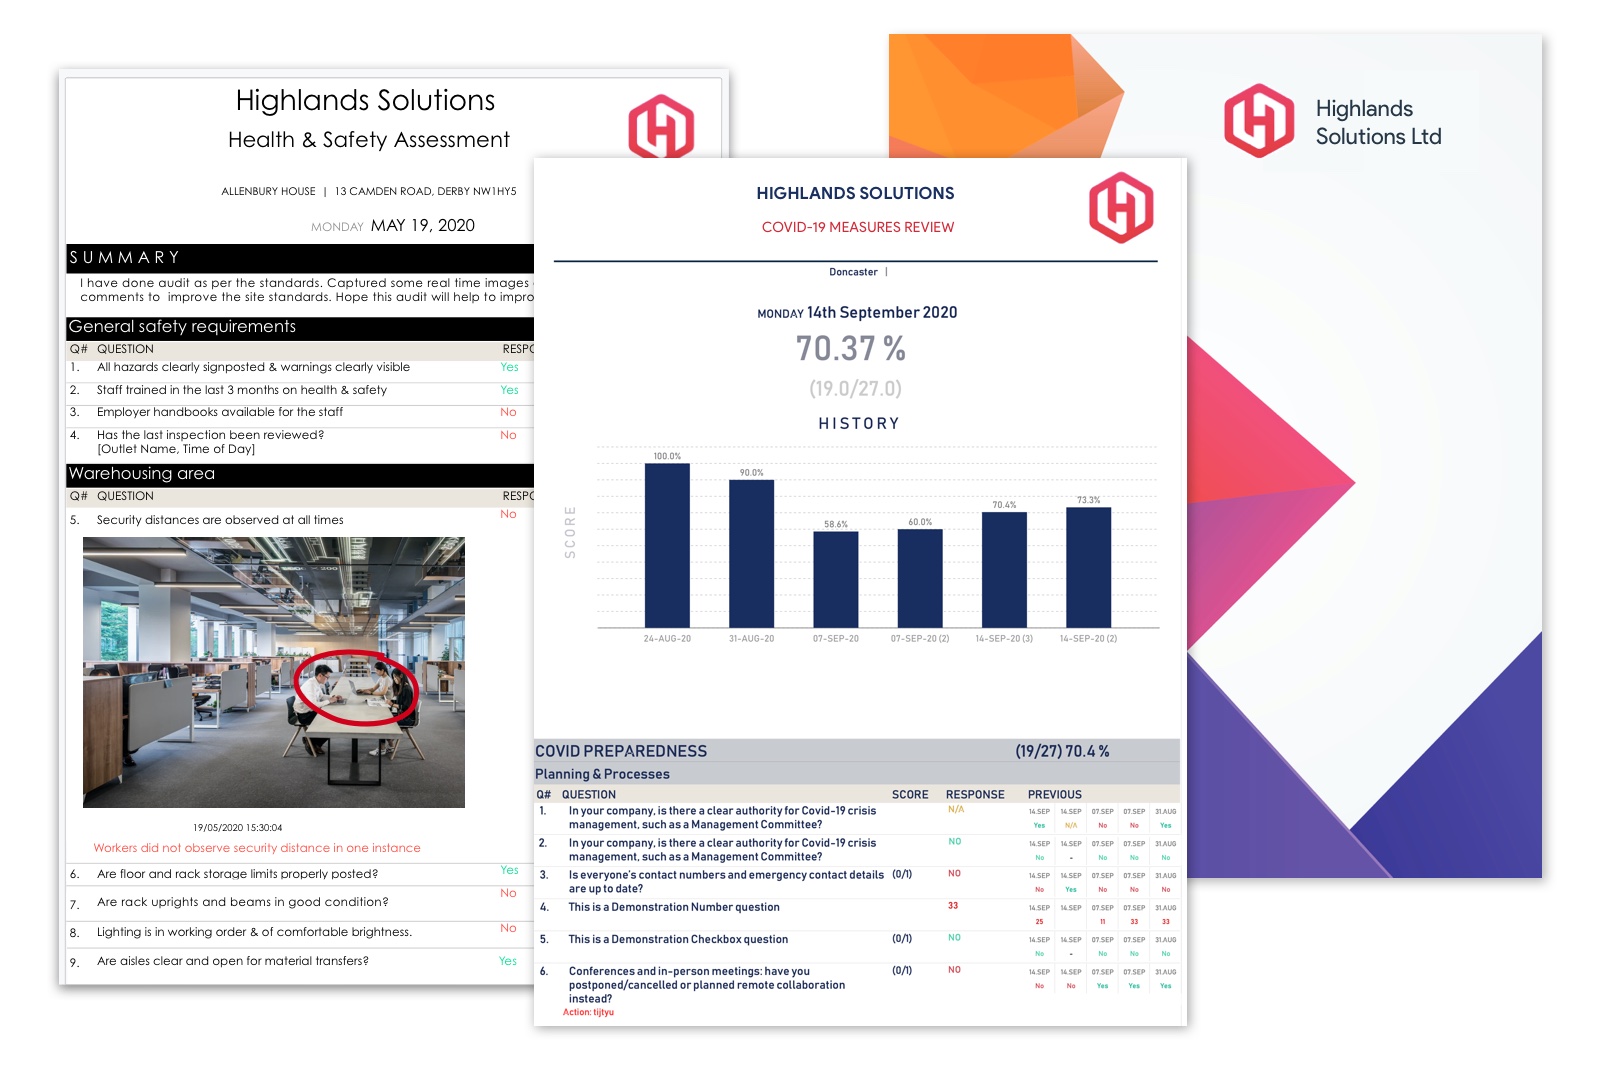Click the "No" response for the Employer handbooks question
Viewport: 1601px width, 1074px height.
[x=508, y=412]
